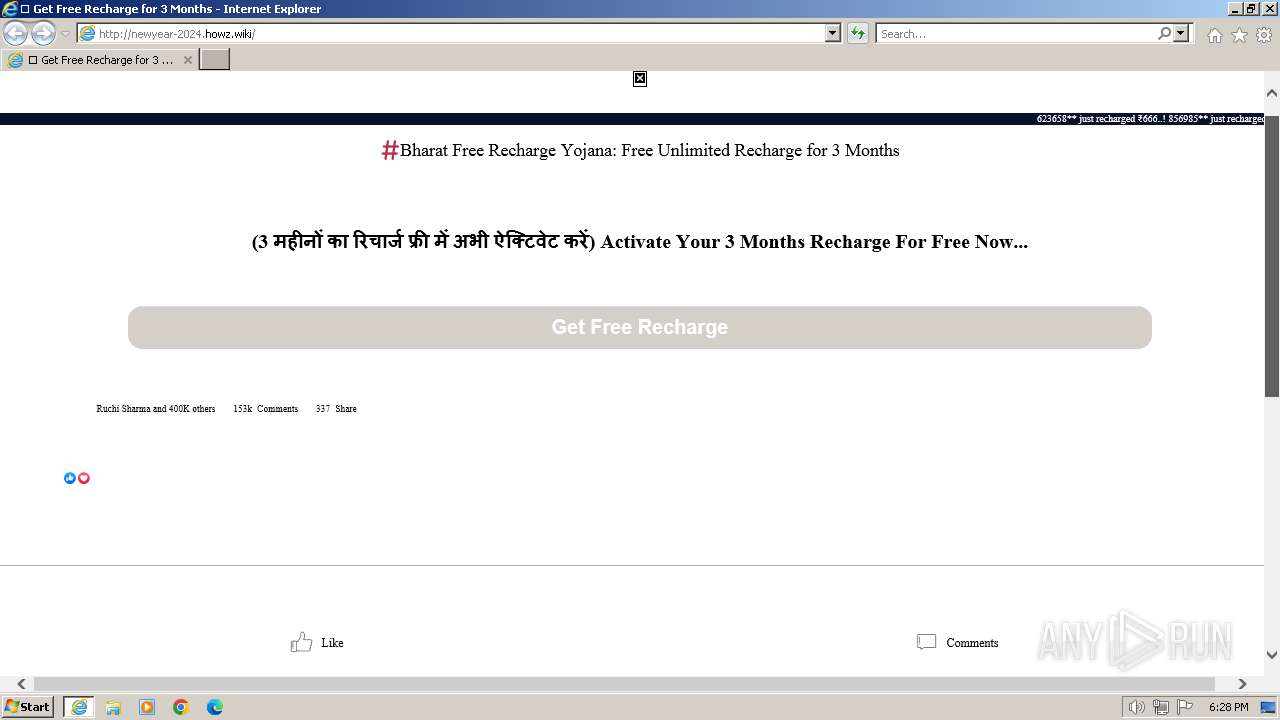Click the red heart reaction icon
The height and width of the screenshot is (720, 1280).
(84, 478)
